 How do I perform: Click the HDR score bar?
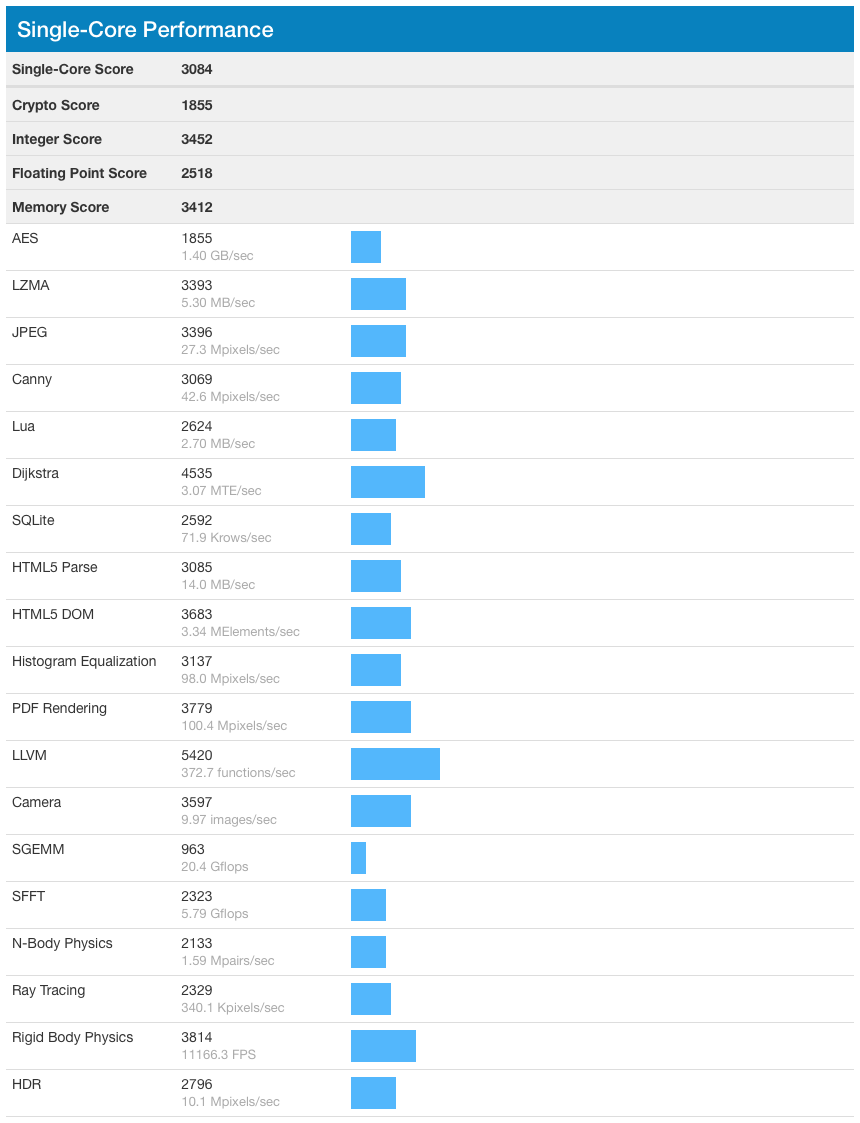click(373, 1093)
